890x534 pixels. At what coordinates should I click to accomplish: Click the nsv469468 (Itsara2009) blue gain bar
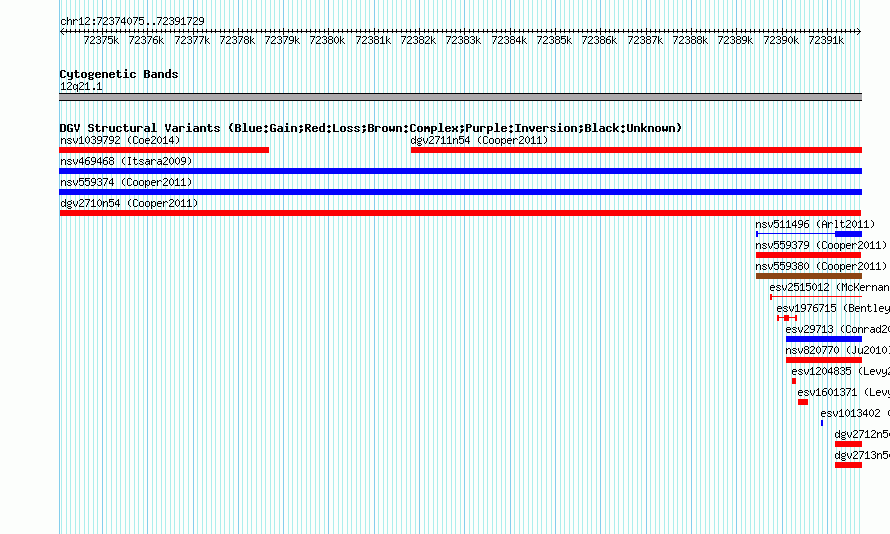pos(460,171)
